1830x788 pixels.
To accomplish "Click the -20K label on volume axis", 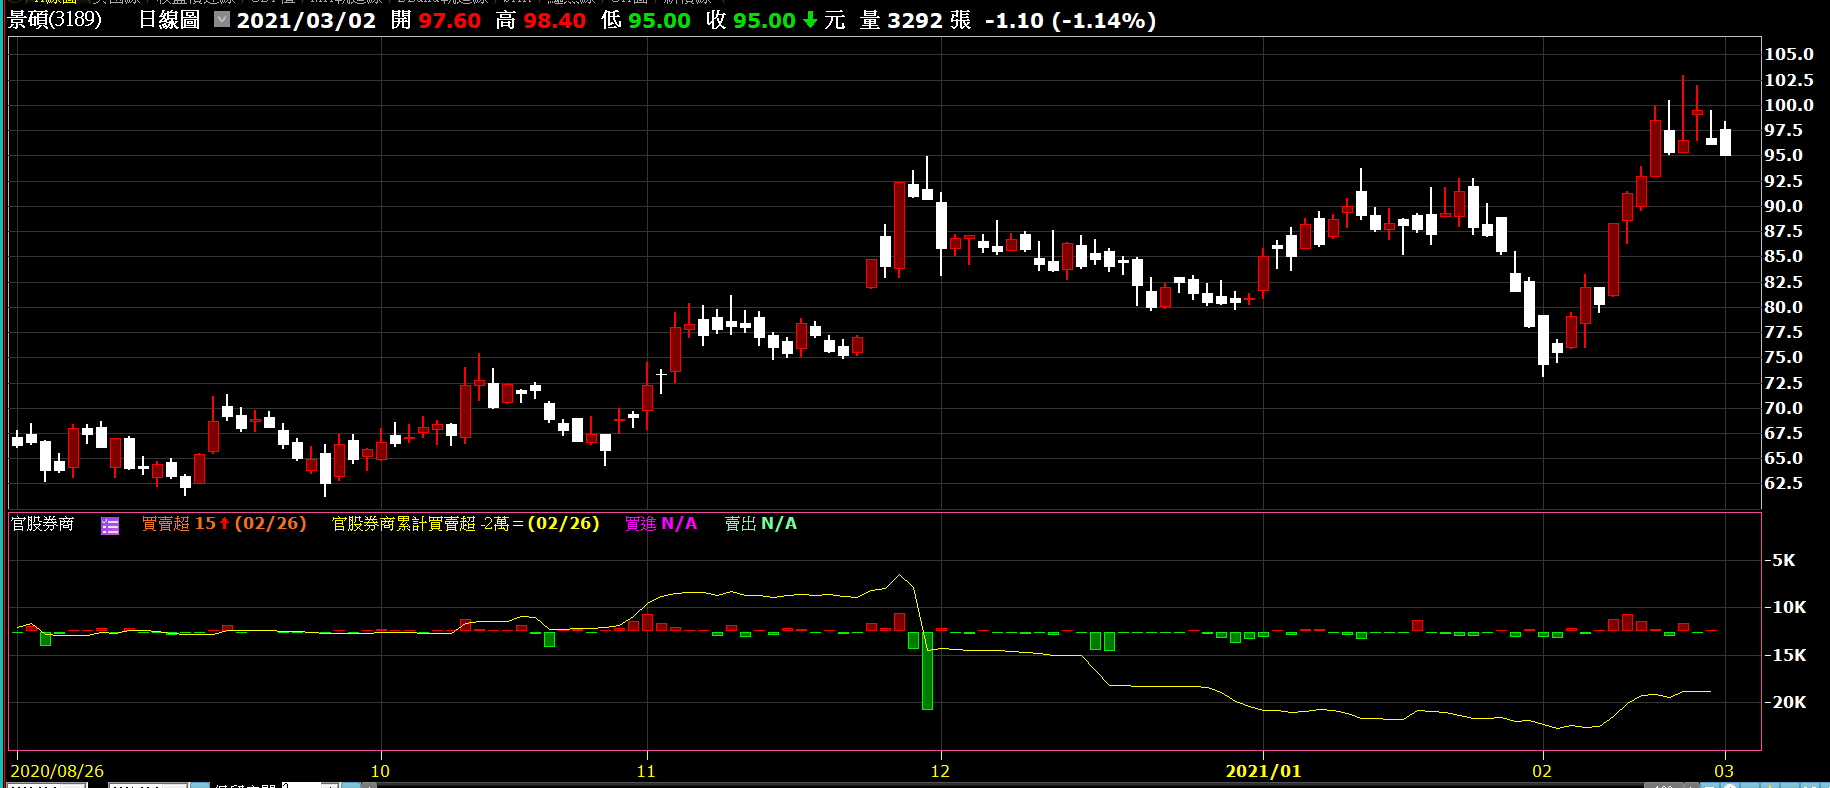I will click(1786, 702).
